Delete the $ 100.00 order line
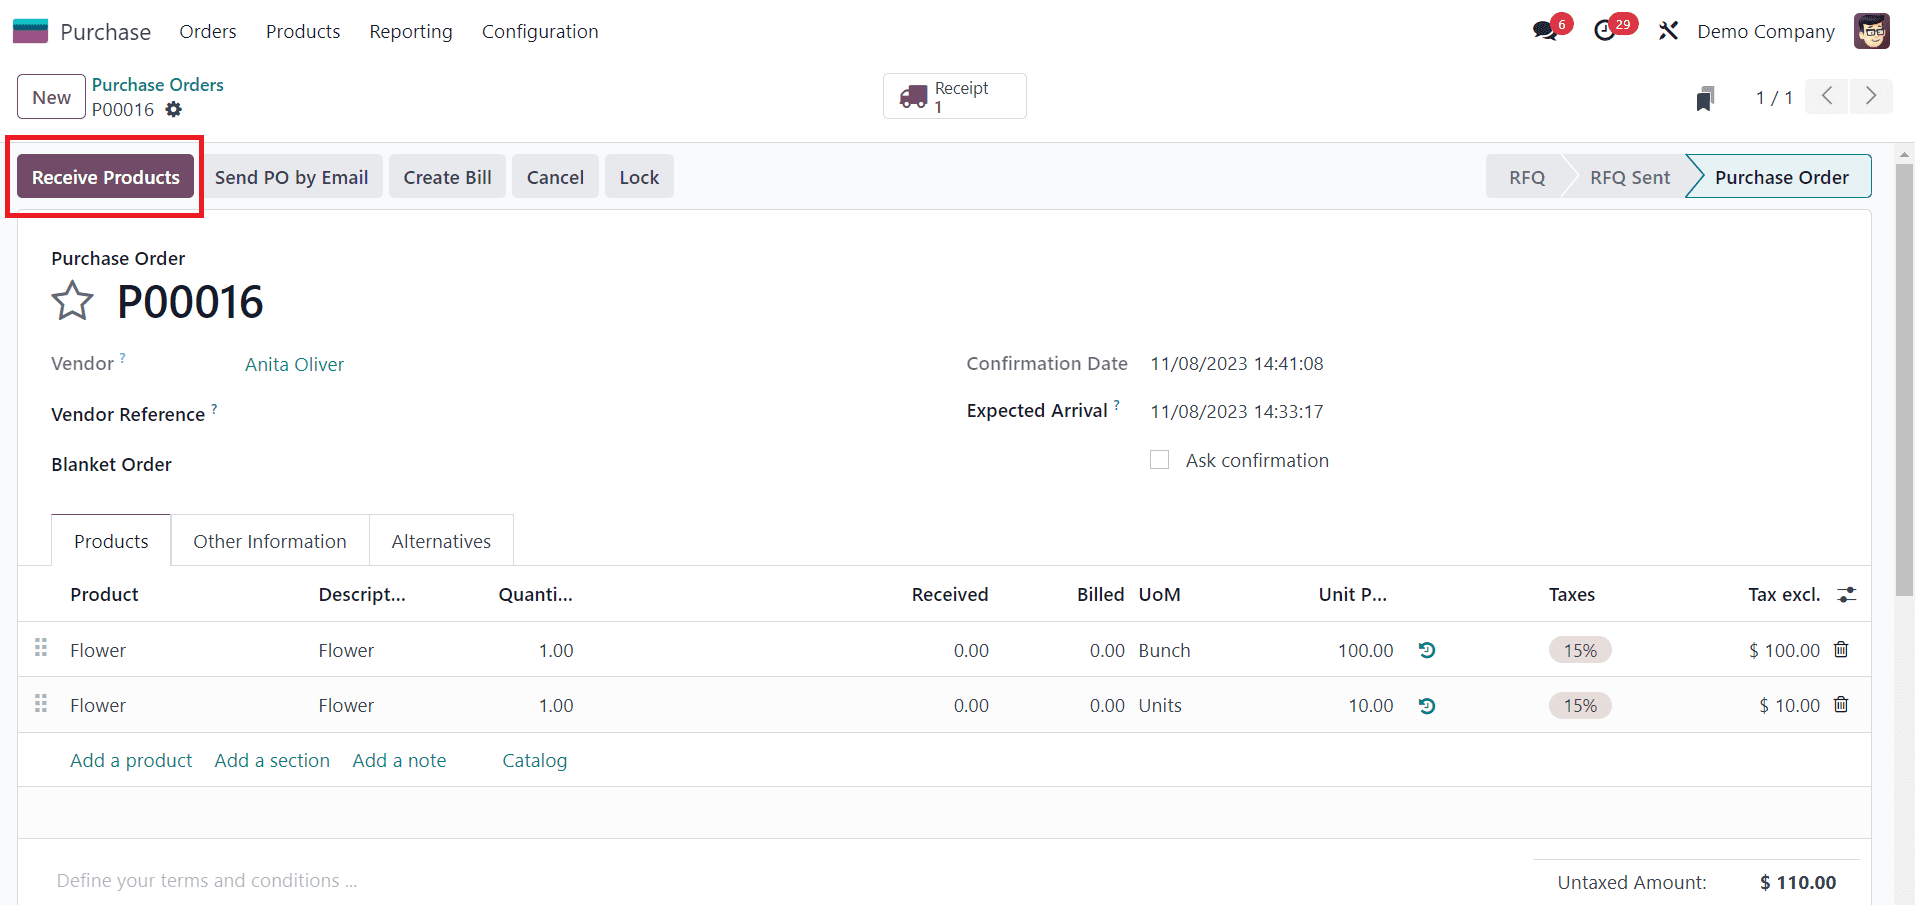 (1841, 650)
